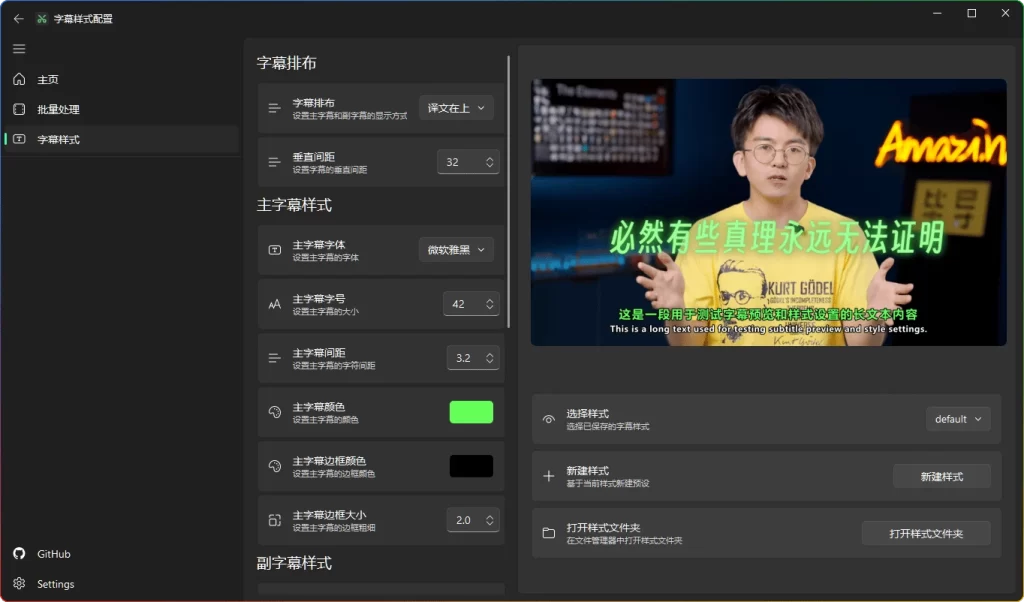Open the 字幕排布 dropdown showing 译文在上
1024x602 pixels.
point(456,107)
